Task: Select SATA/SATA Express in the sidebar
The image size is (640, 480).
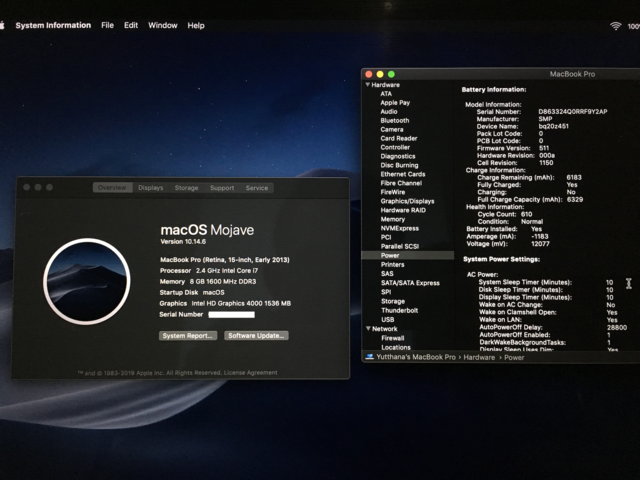Action: 410,283
